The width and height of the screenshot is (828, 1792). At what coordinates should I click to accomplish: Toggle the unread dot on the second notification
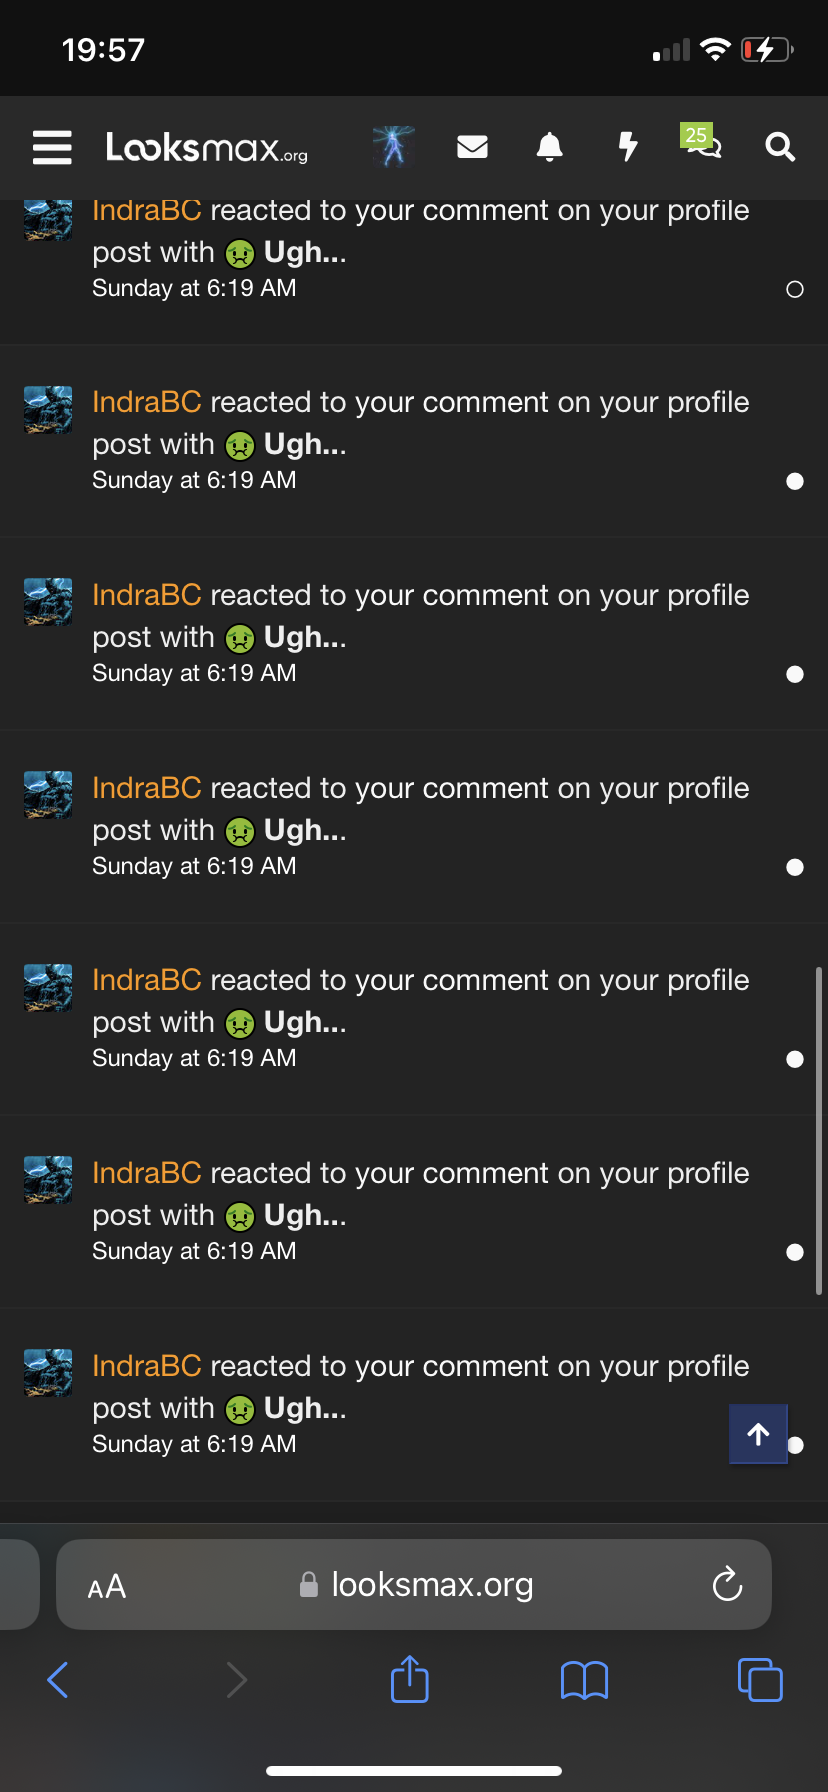[795, 482]
